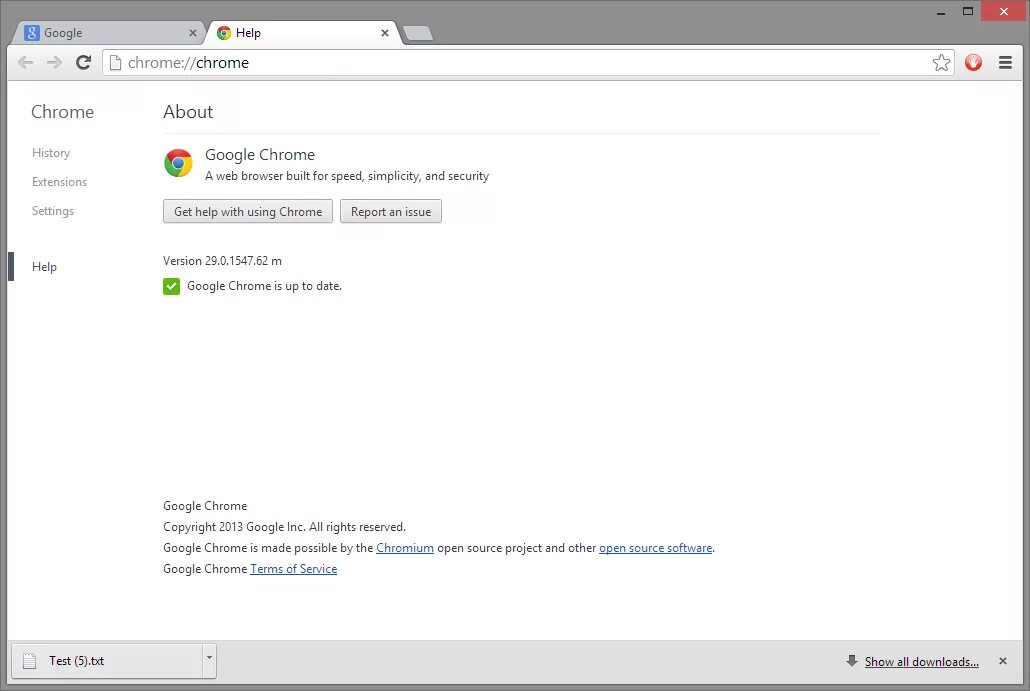The height and width of the screenshot is (691, 1030).
Task: Go back using the back arrow
Action: coord(26,62)
